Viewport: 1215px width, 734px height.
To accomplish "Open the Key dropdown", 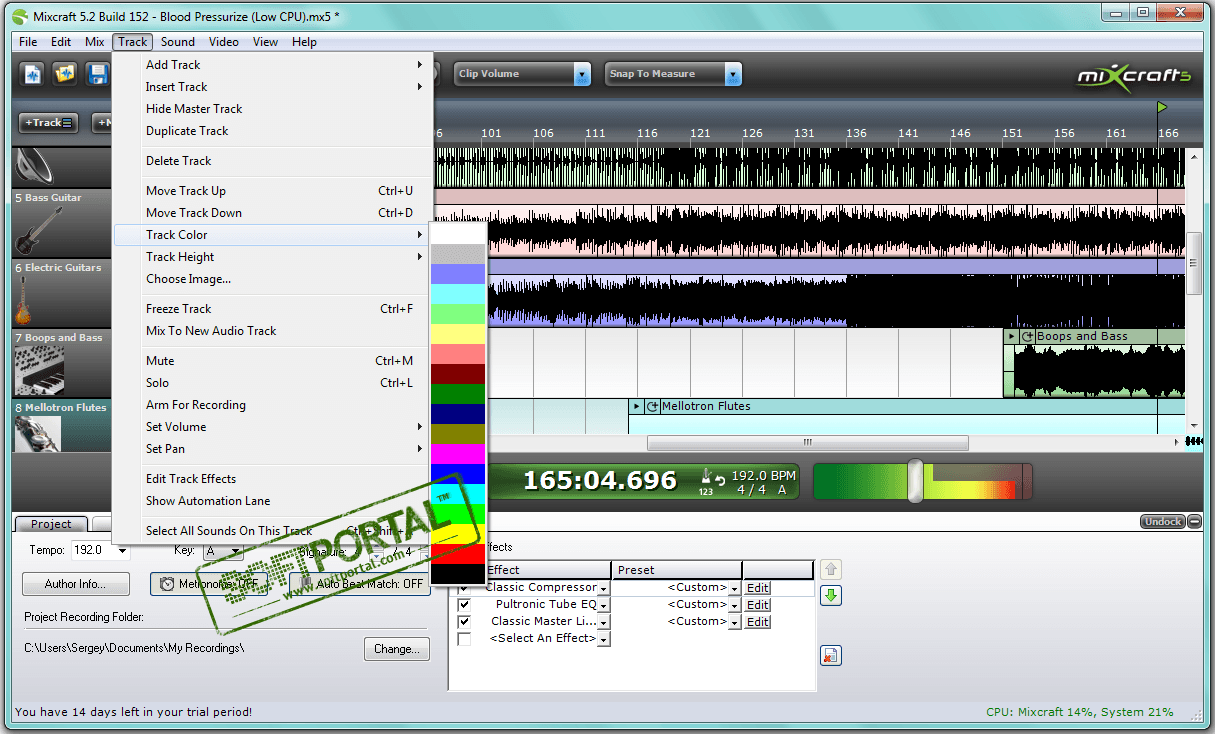I will pos(237,551).
